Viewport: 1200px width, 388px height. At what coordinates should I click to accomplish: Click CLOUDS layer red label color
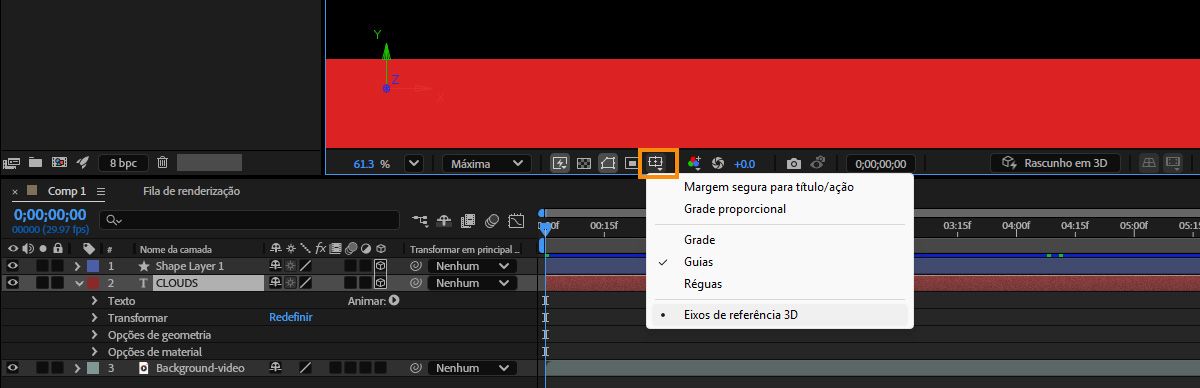tap(93, 283)
